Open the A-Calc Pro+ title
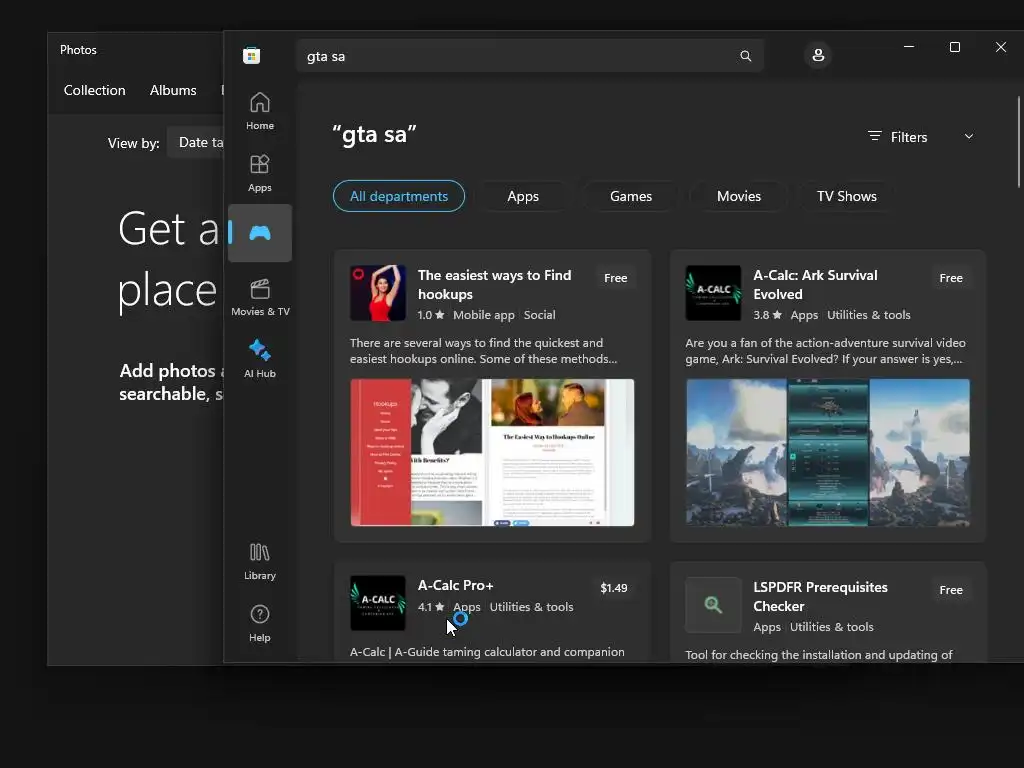 [x=455, y=585]
